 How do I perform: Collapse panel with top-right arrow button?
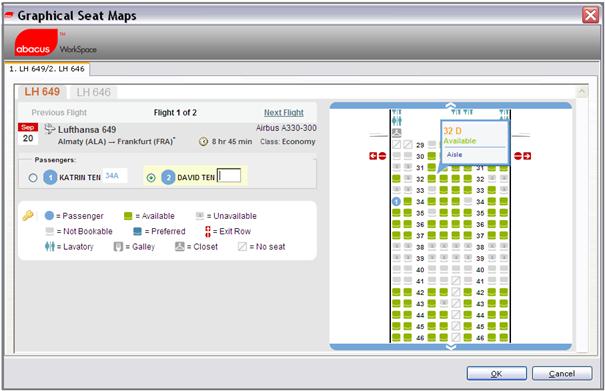click(581, 92)
